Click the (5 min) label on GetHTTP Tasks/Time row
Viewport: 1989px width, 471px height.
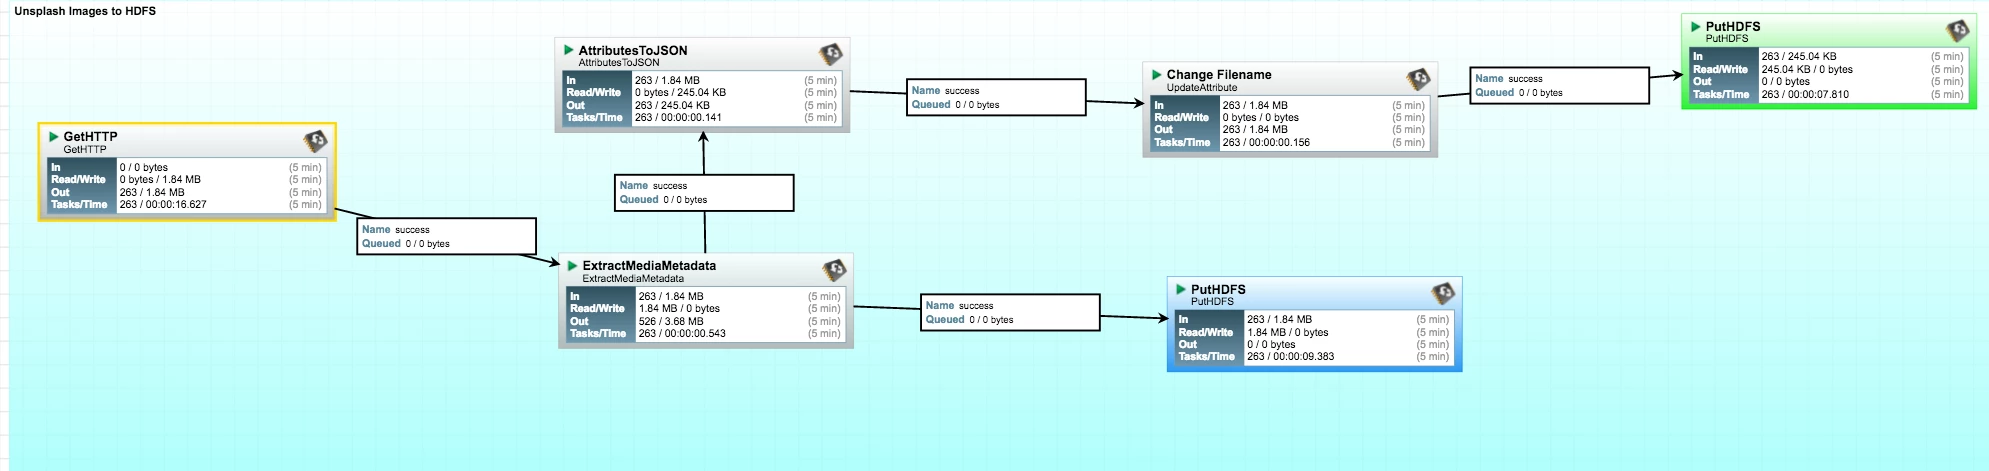(305, 204)
